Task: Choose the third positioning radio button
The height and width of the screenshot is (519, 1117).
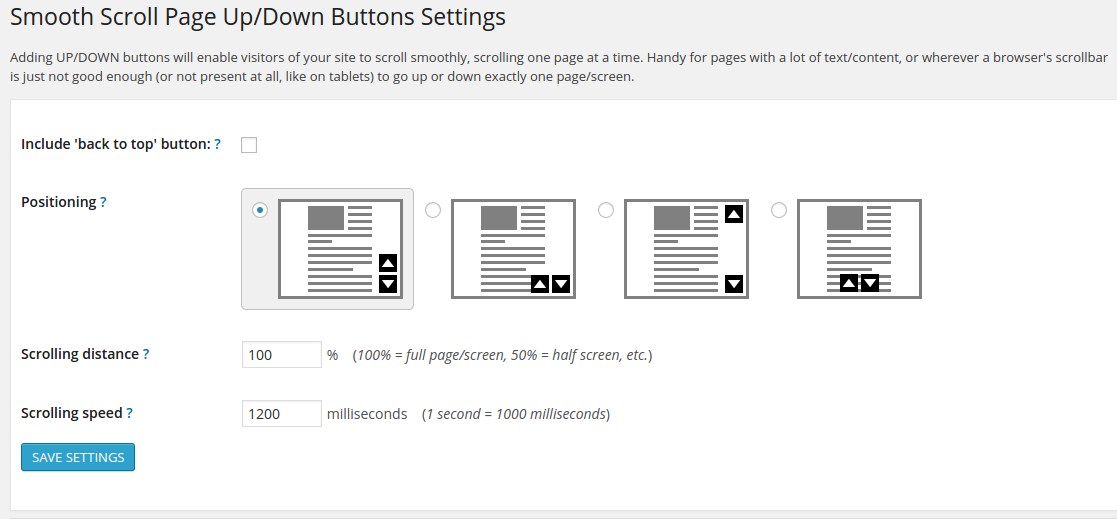Action: (x=605, y=210)
